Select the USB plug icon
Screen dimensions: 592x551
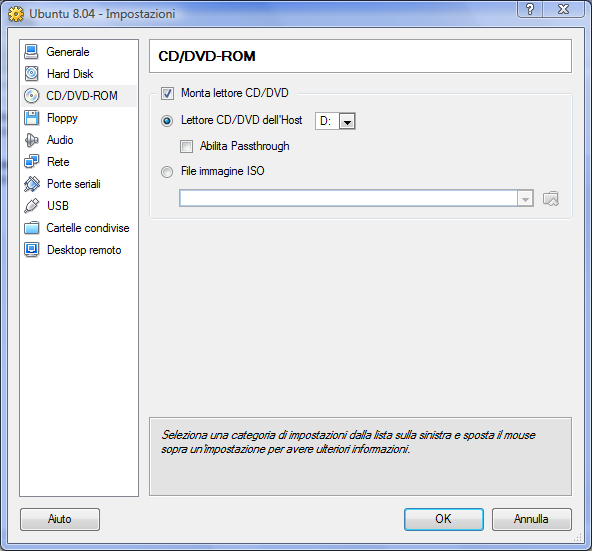[x=31, y=206]
